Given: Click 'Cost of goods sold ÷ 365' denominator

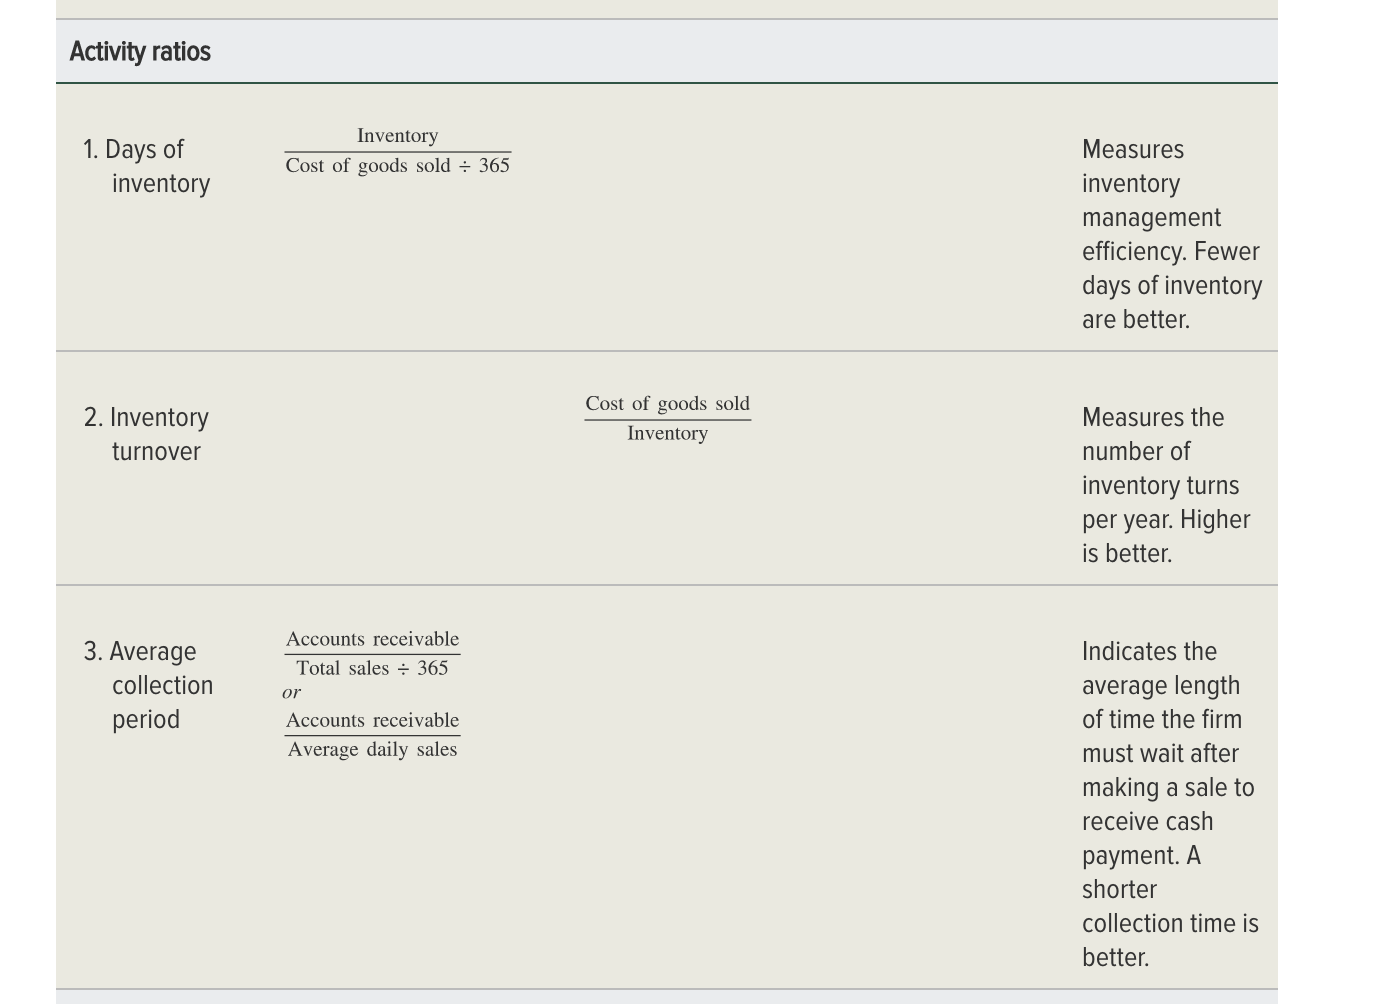Looking at the screenshot, I should [397, 165].
